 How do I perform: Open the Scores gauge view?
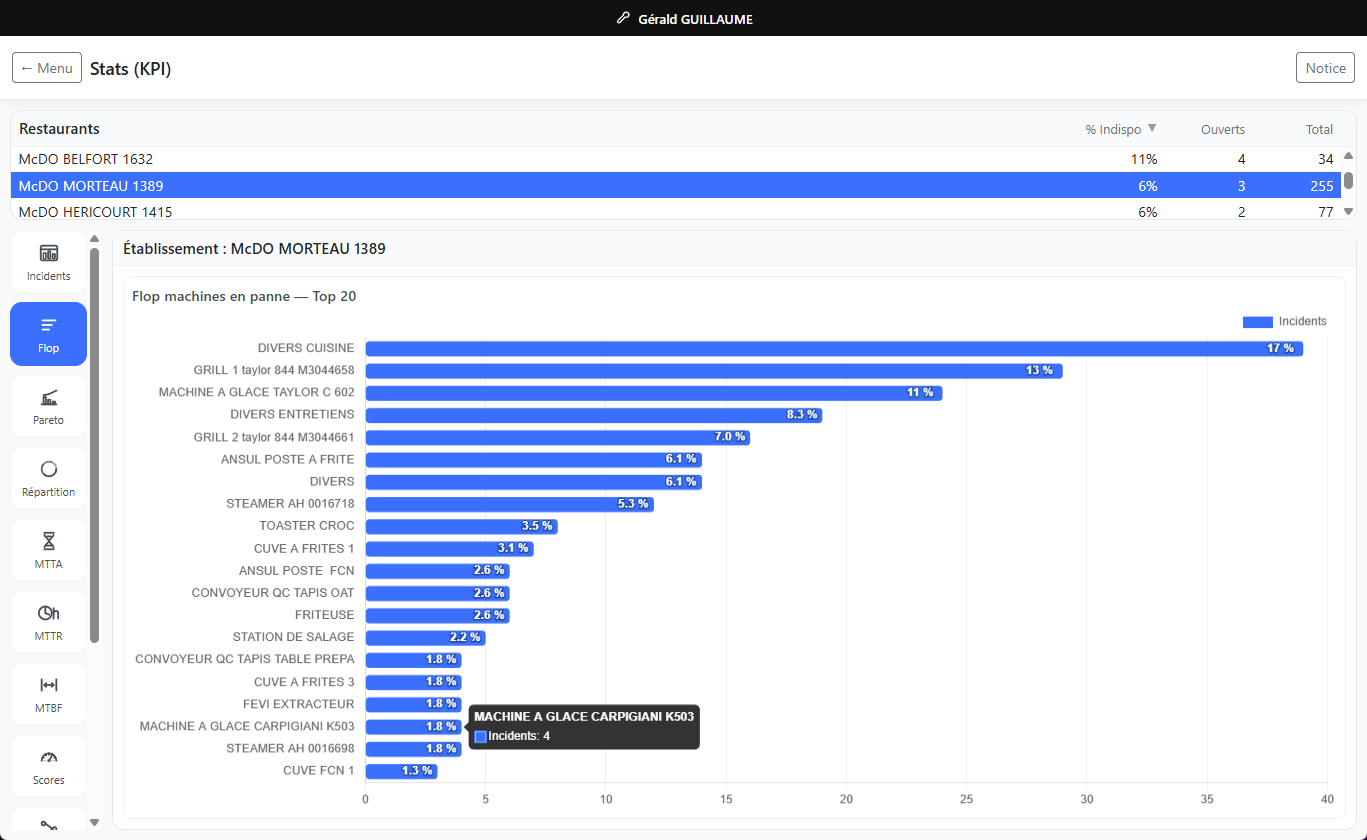coord(48,766)
